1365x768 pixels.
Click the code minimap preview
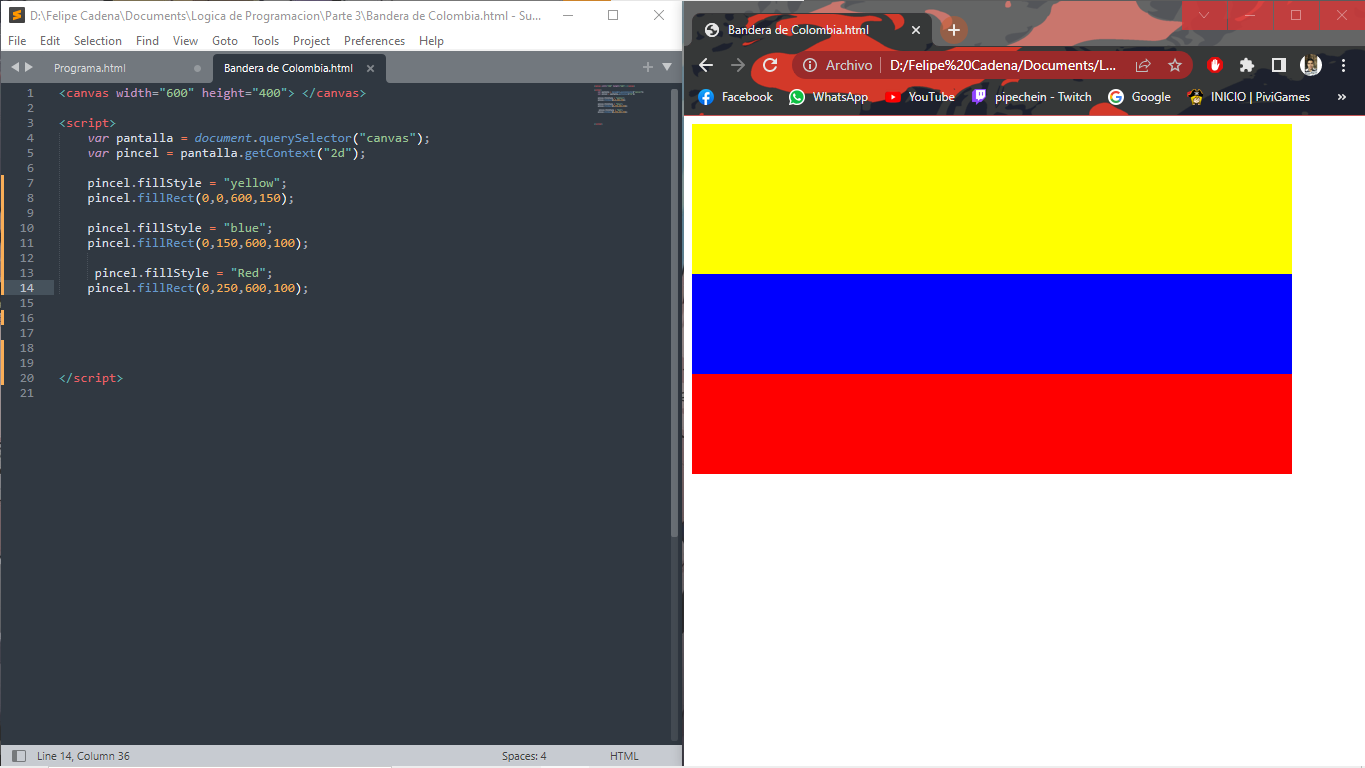(x=619, y=104)
